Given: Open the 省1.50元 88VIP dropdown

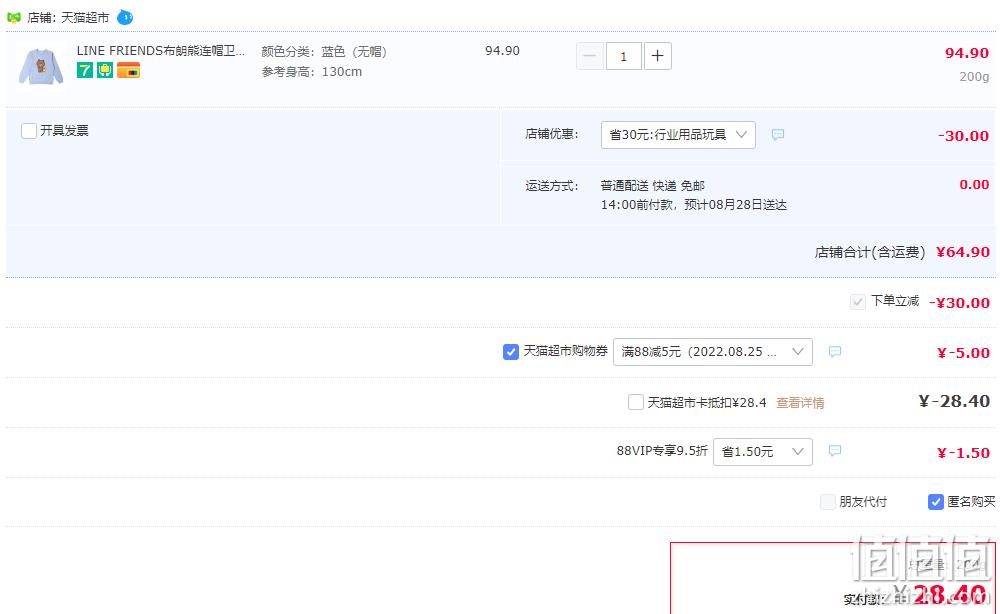Looking at the screenshot, I should click(763, 451).
